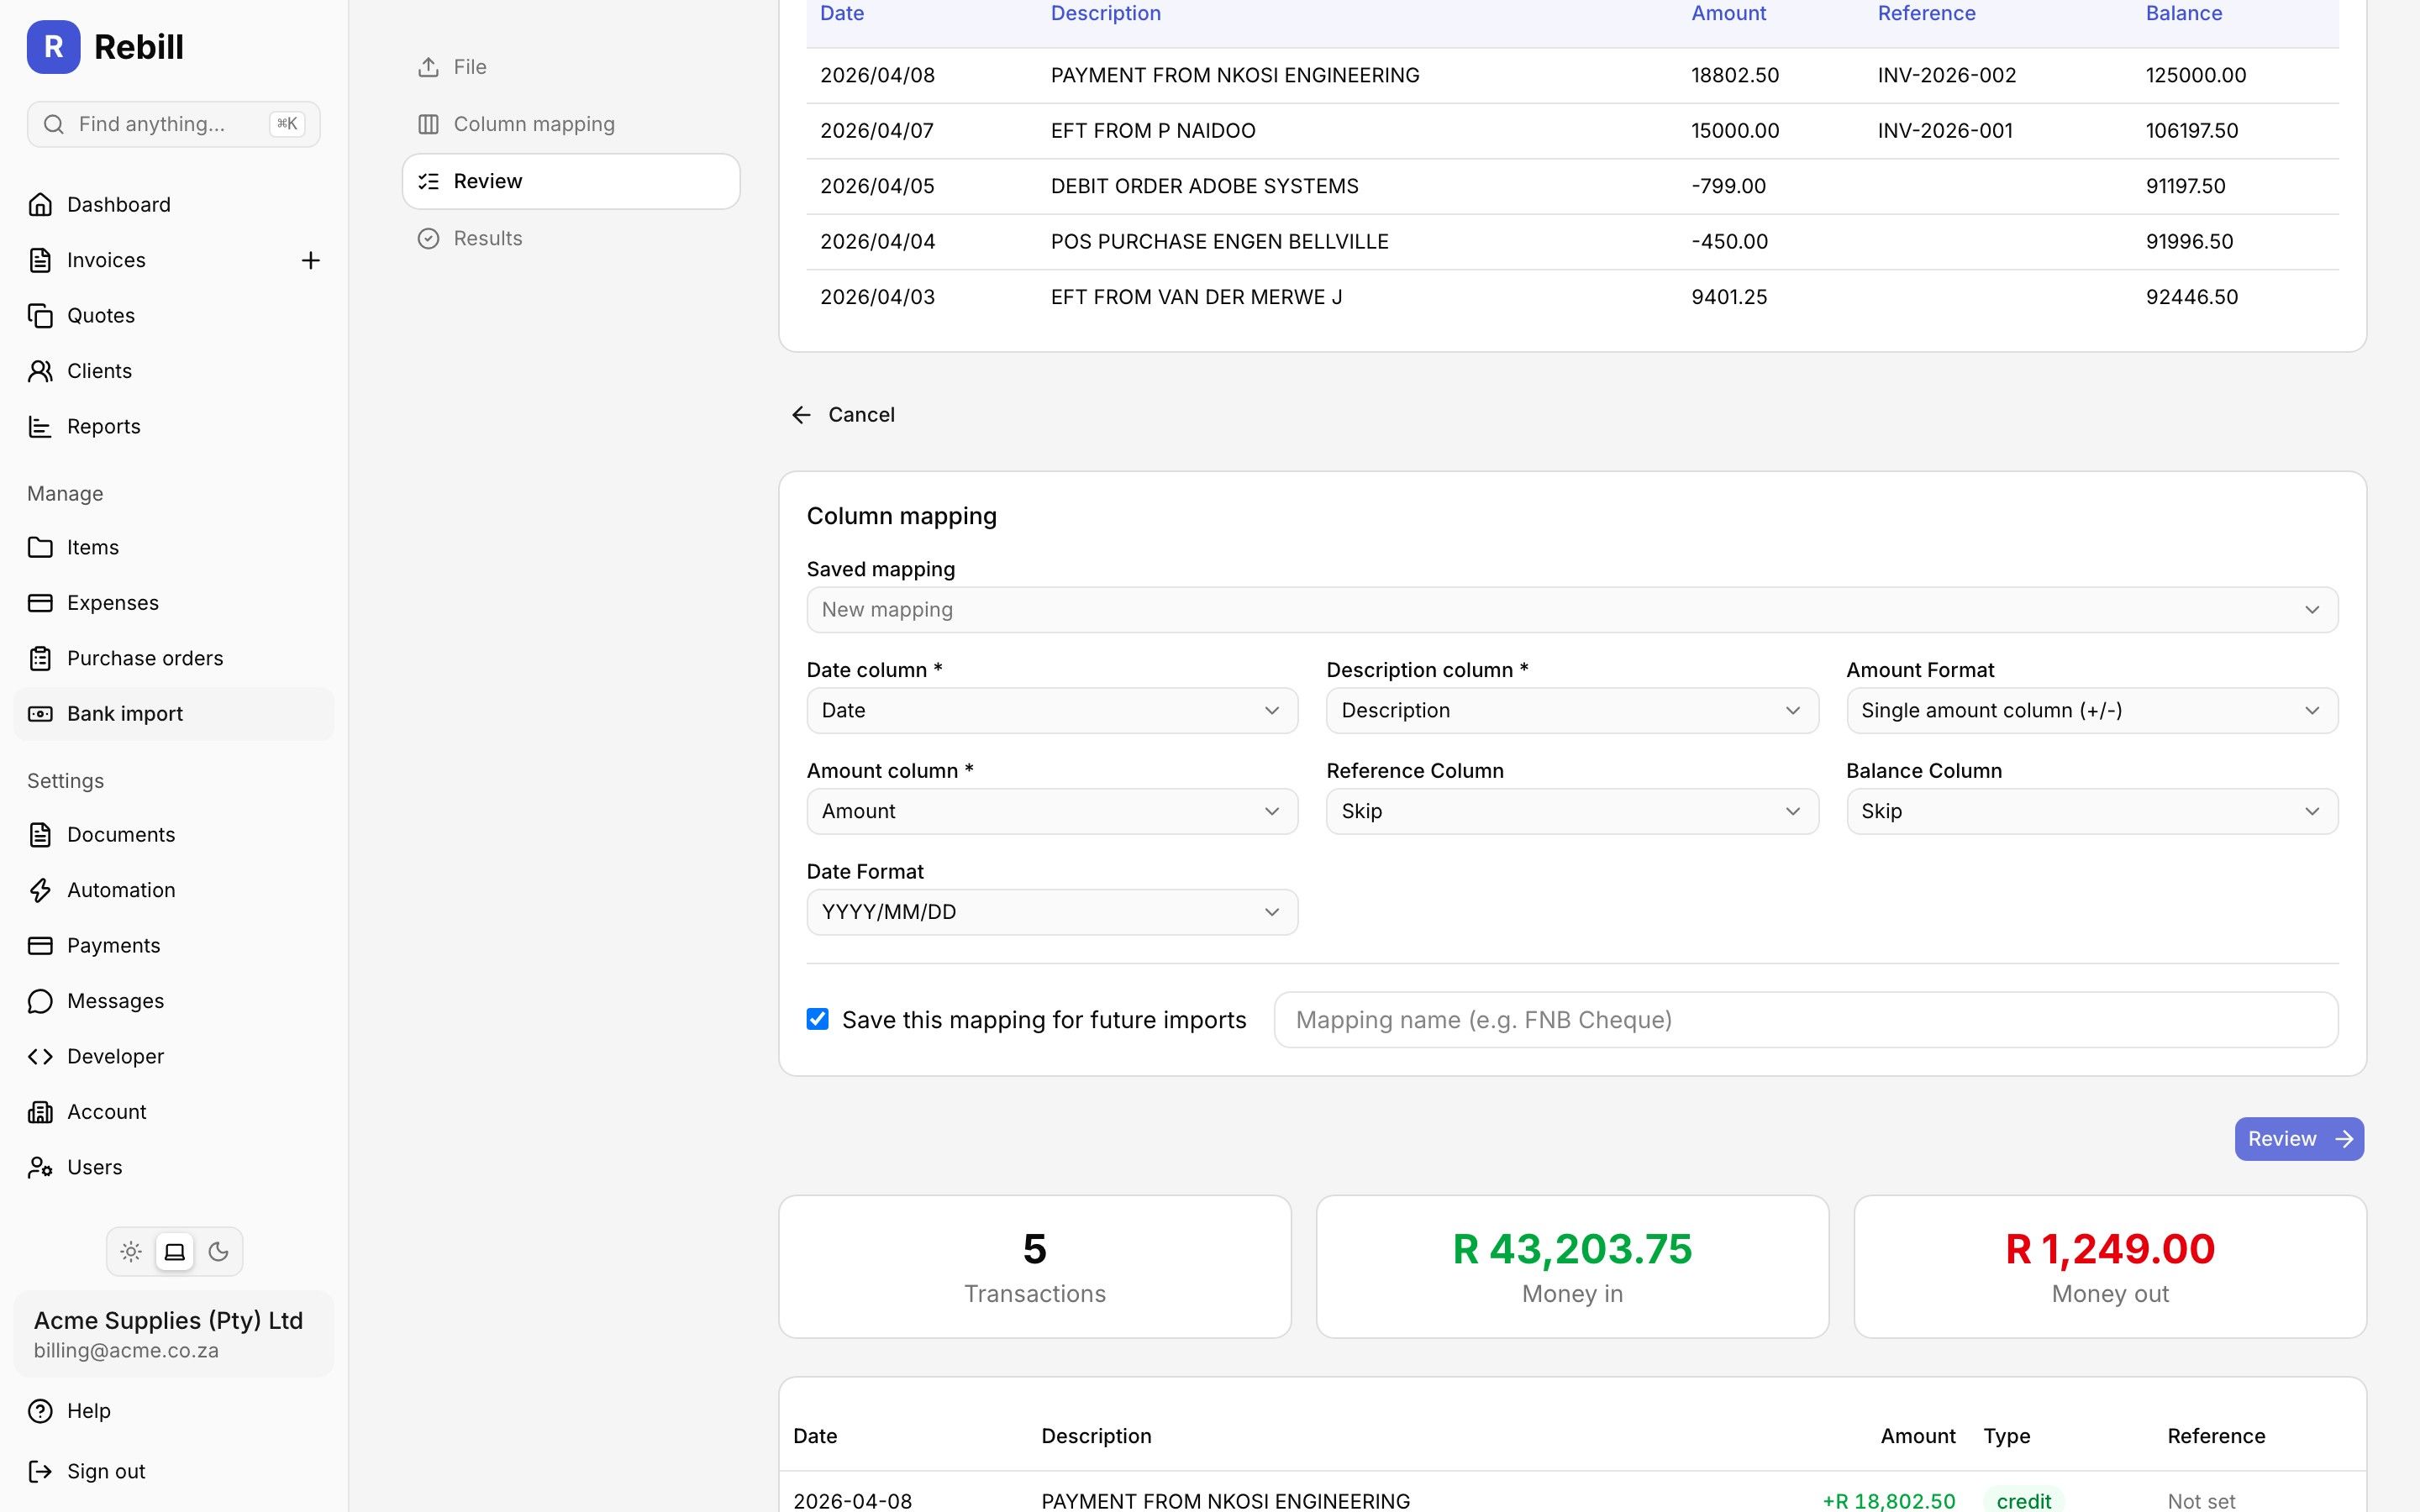Click Cancel to go back
Screen dimensions: 2420x1512
click(x=843, y=415)
